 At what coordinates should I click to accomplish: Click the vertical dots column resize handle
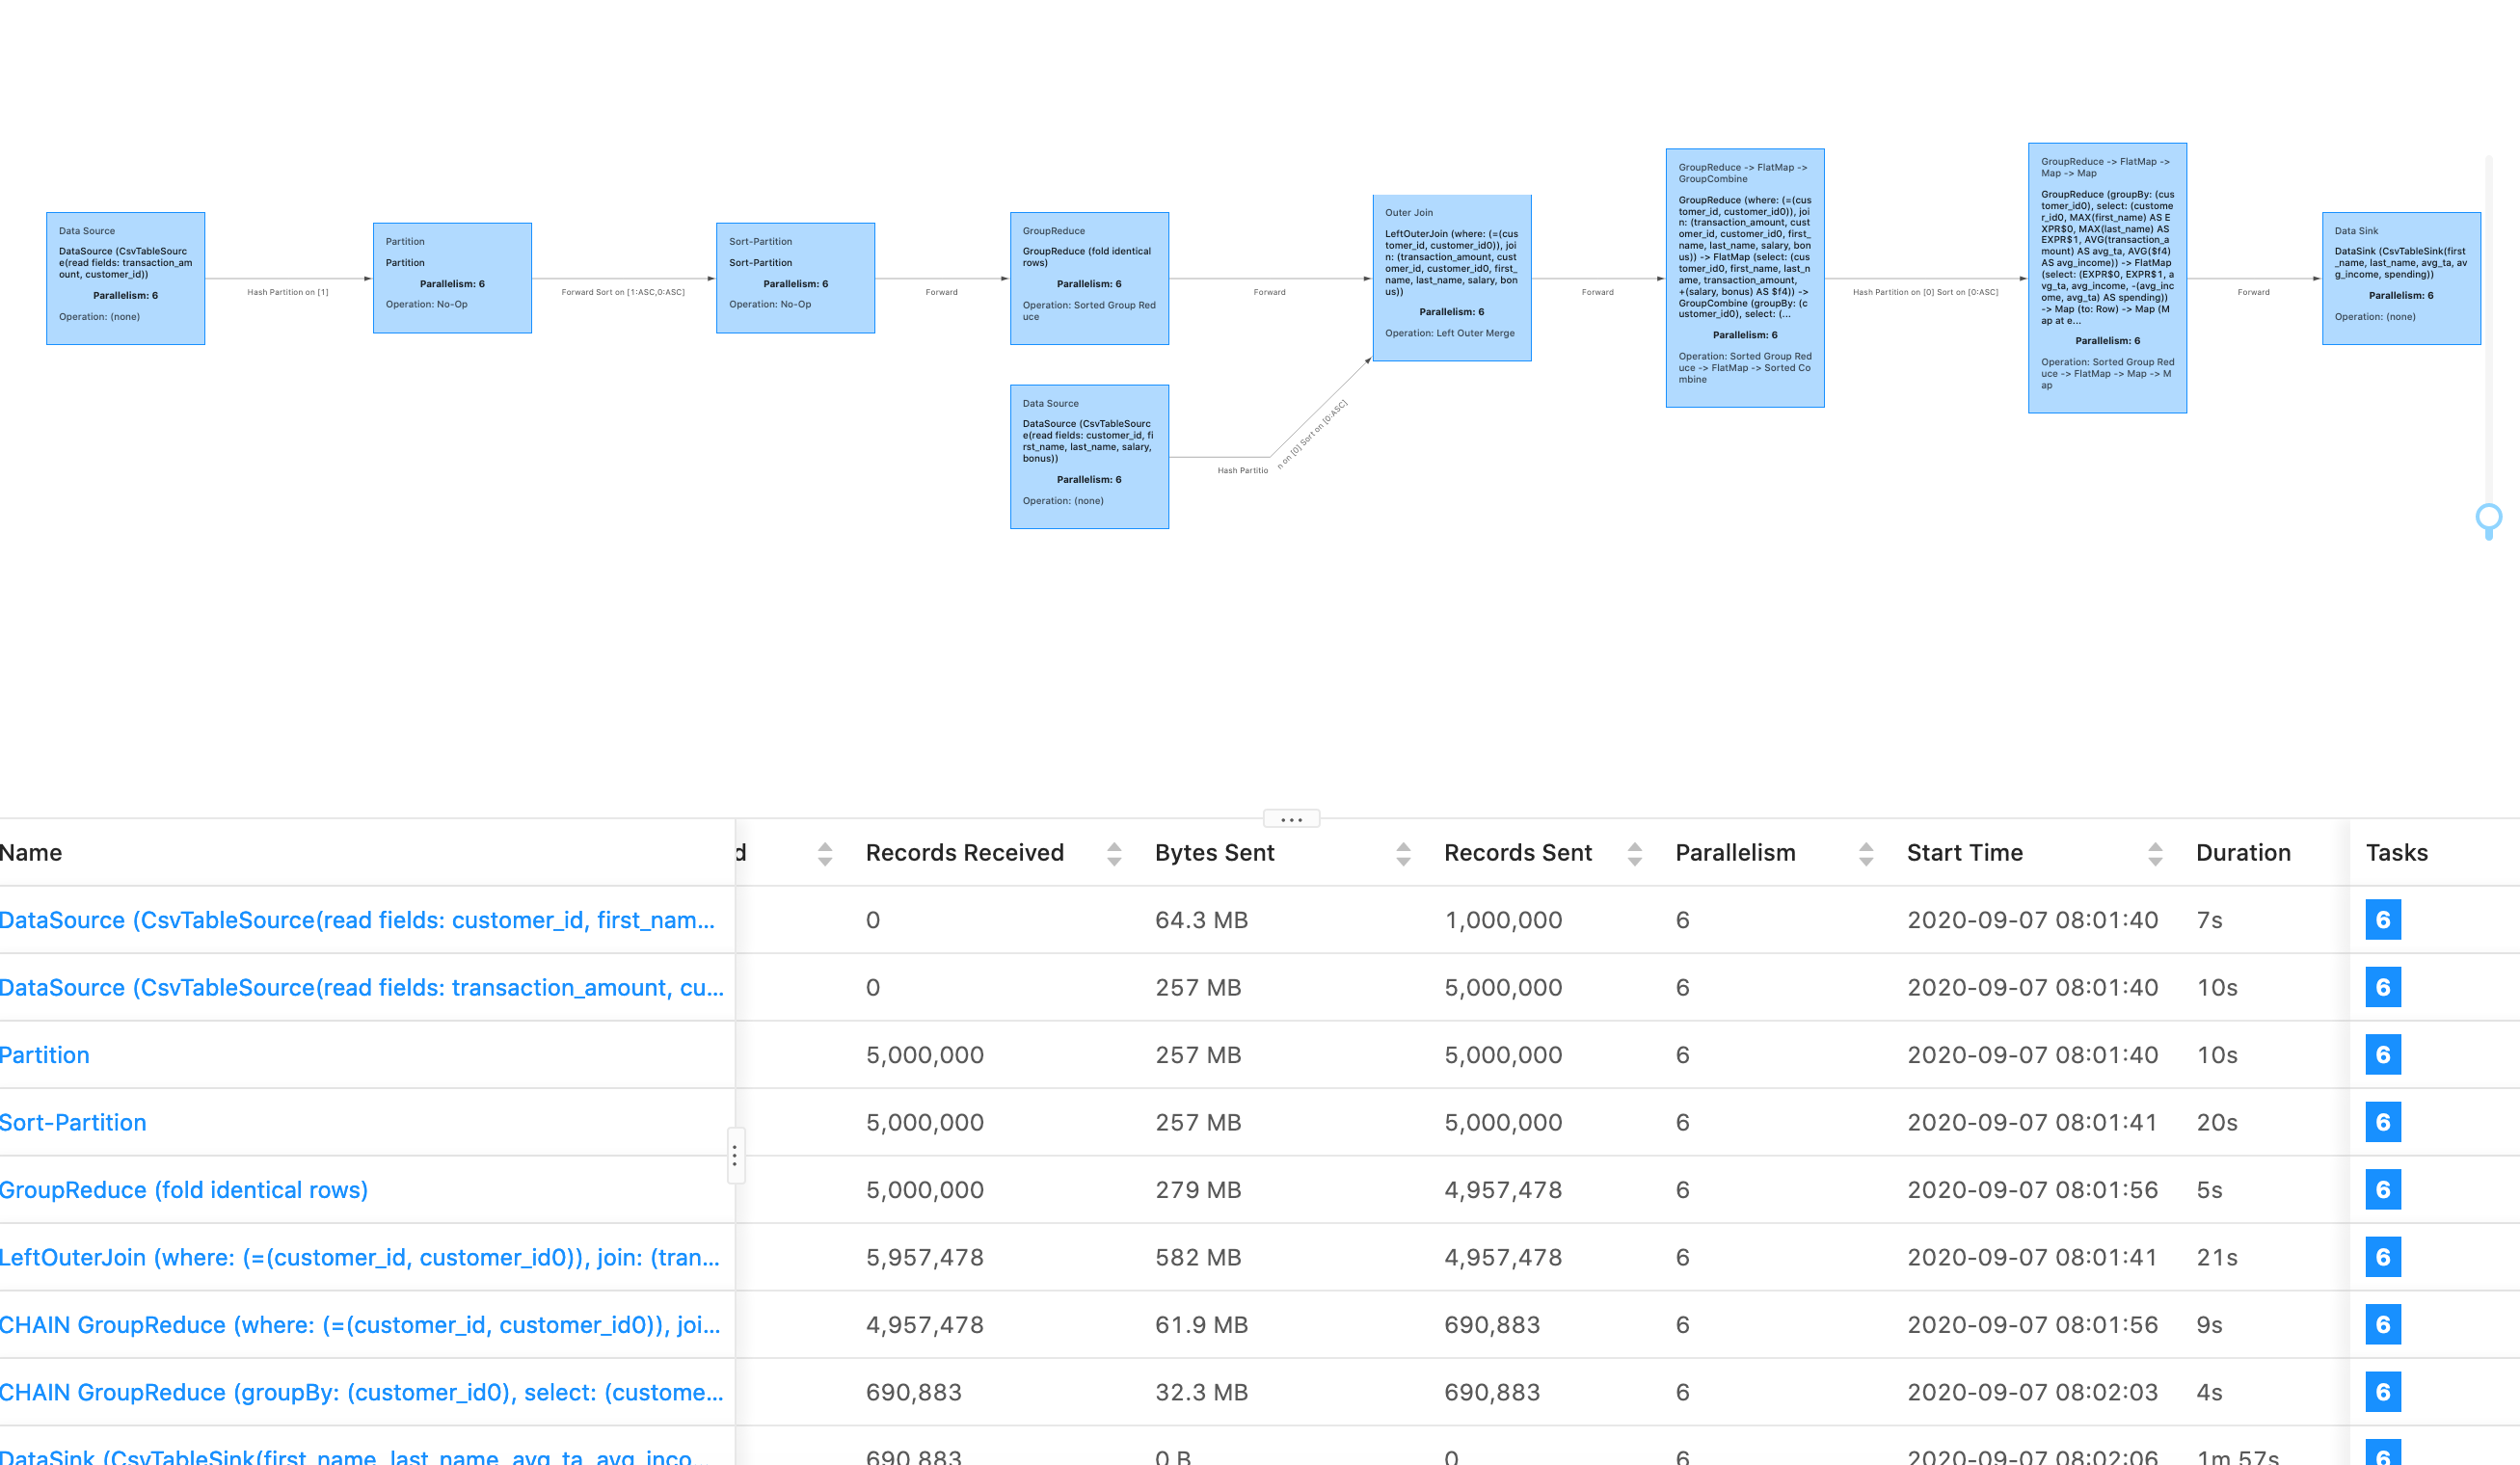click(x=735, y=1156)
